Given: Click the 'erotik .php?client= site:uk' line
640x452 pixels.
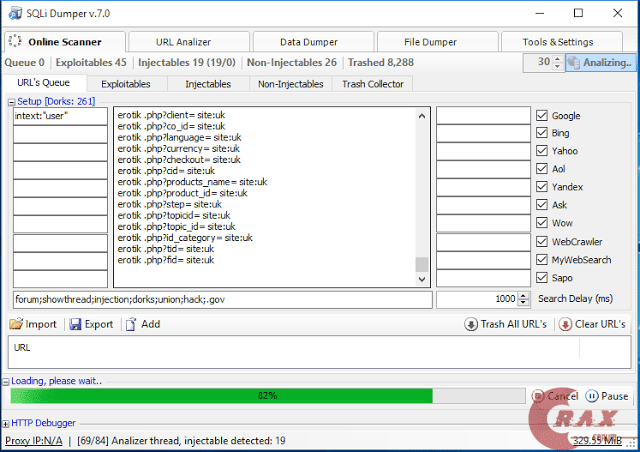Looking at the screenshot, I should (171, 115).
